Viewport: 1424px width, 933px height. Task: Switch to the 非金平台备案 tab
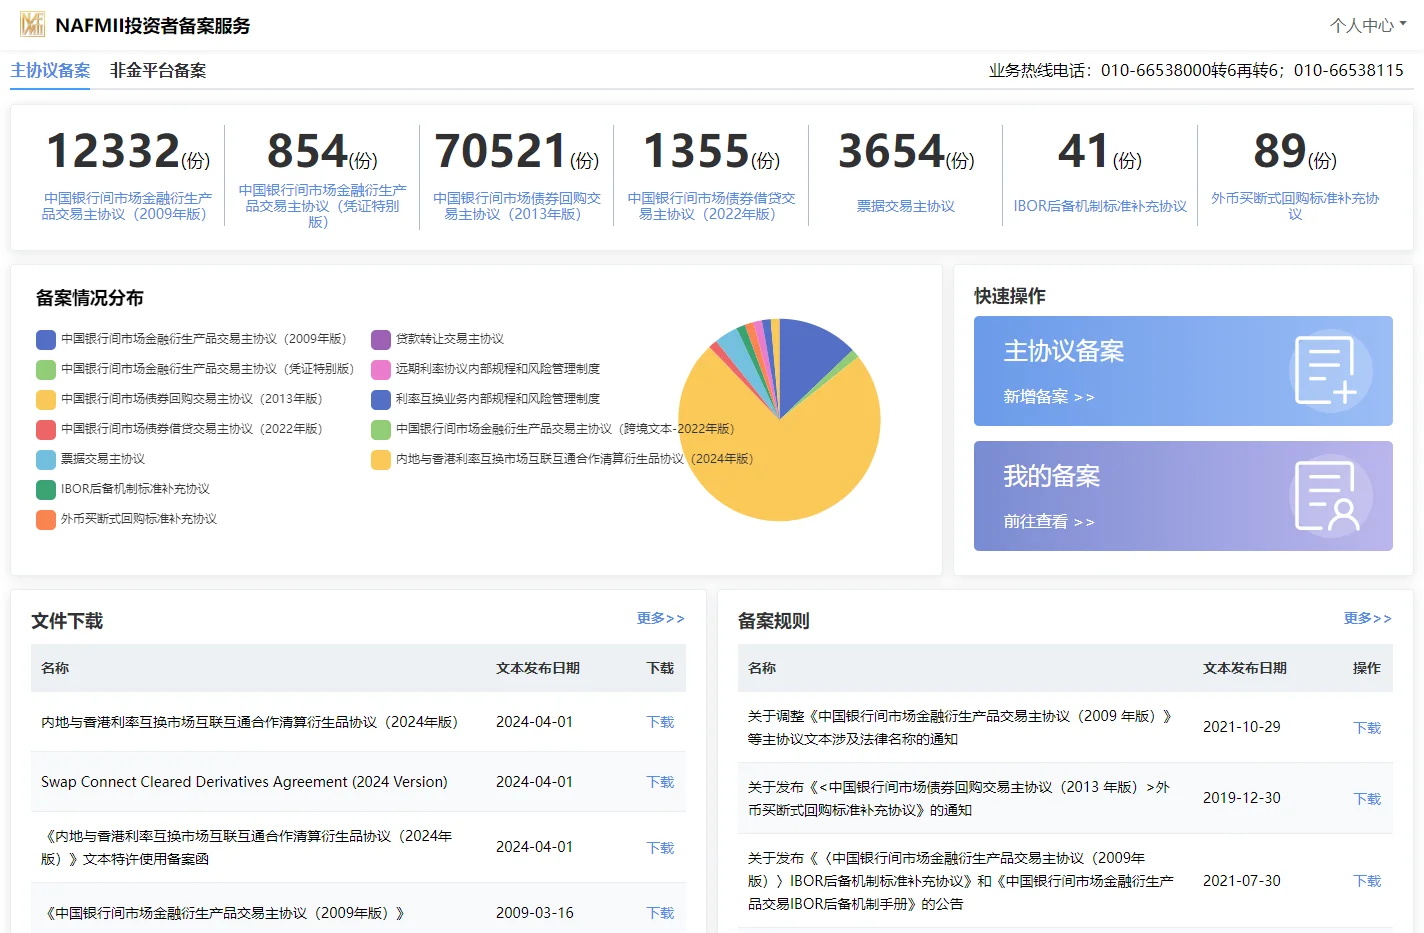click(158, 71)
